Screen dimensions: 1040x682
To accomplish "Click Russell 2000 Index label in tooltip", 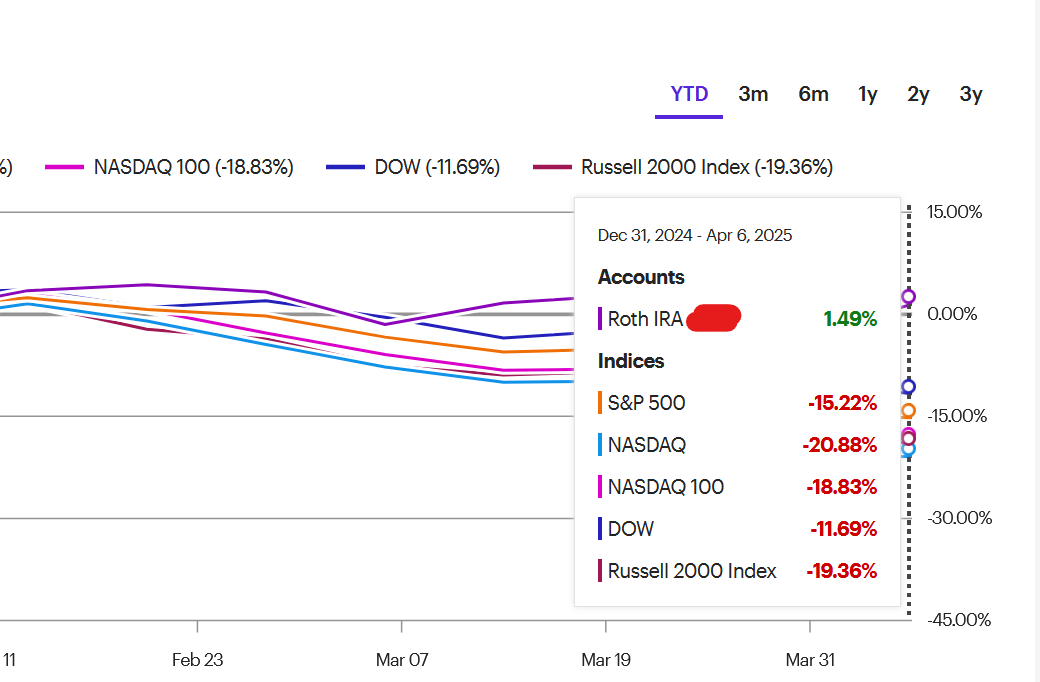I will pyautogui.click(x=692, y=571).
